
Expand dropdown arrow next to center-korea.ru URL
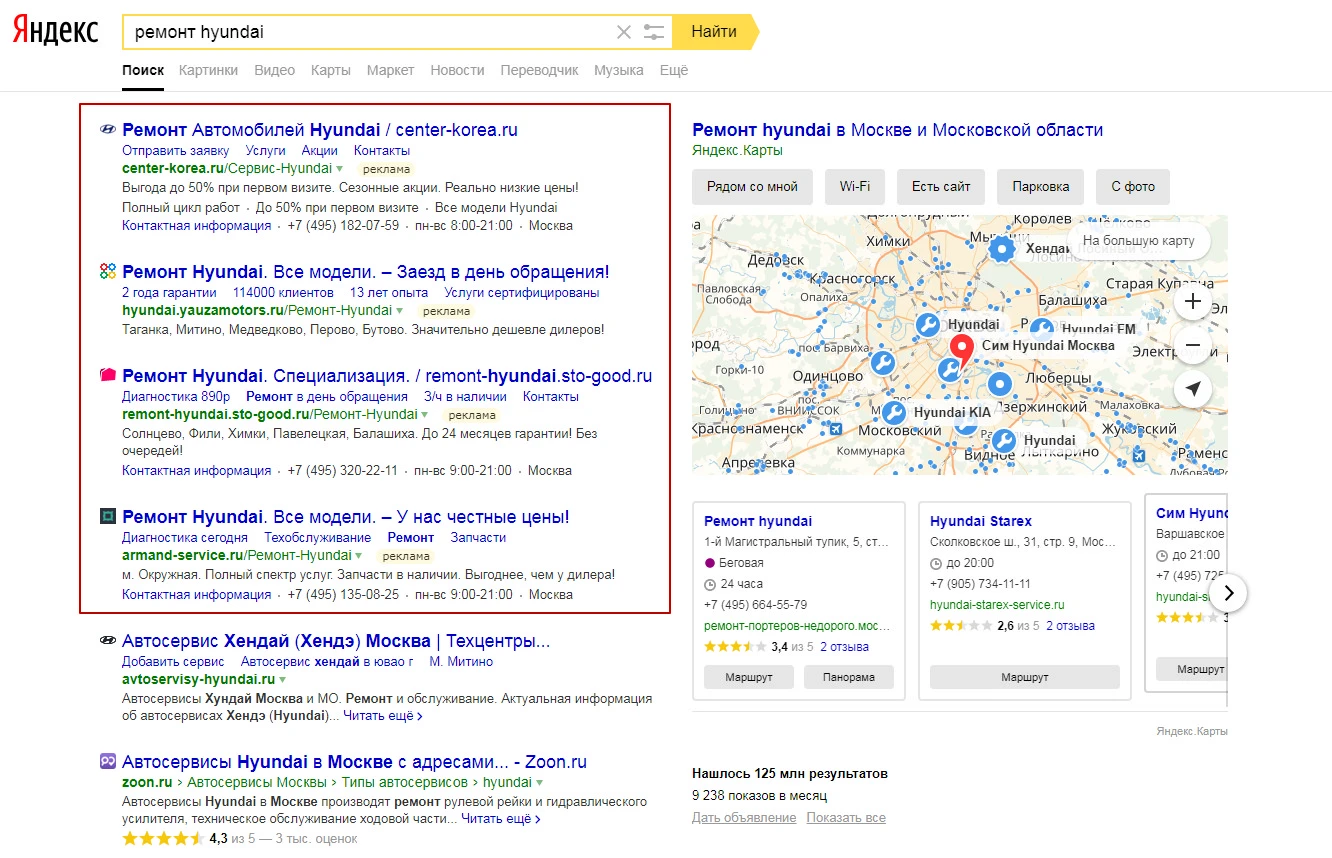[340, 169]
